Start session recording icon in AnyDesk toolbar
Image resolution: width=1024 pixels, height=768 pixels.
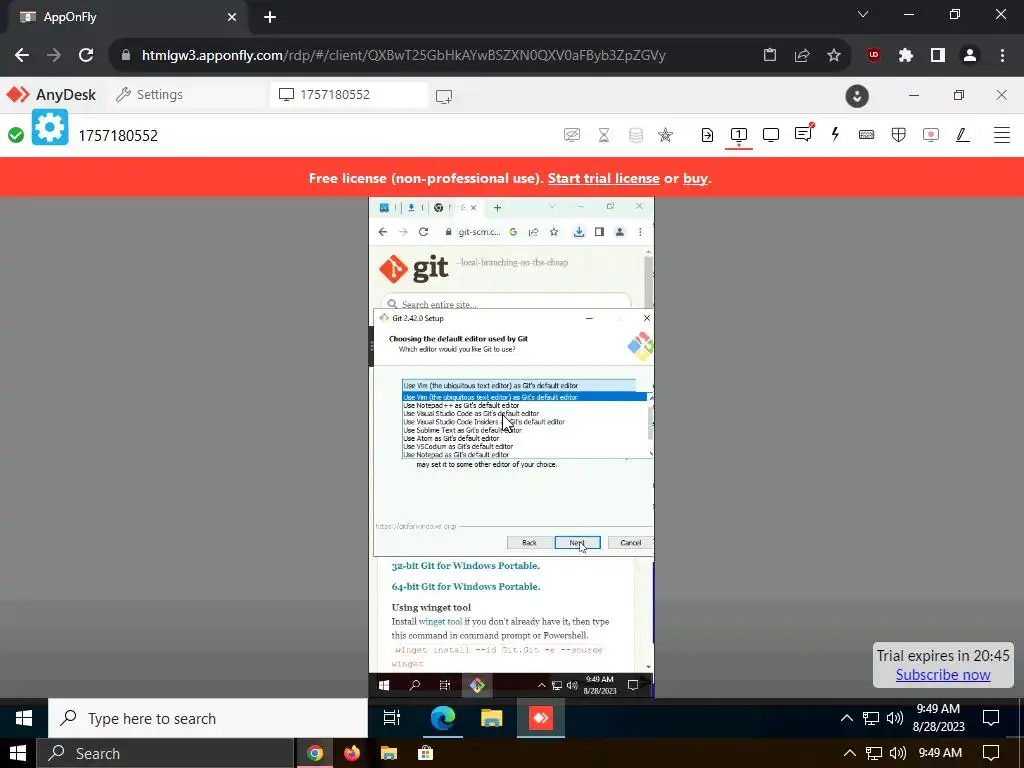coord(931,135)
